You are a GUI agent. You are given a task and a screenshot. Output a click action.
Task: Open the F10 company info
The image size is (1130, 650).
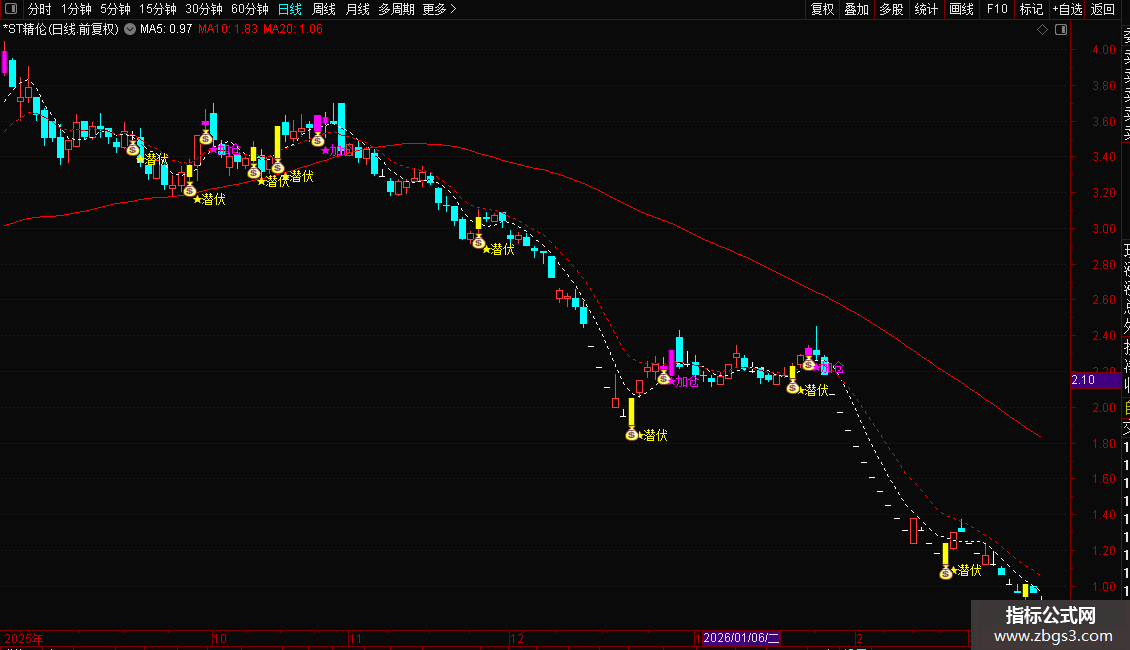tap(997, 9)
